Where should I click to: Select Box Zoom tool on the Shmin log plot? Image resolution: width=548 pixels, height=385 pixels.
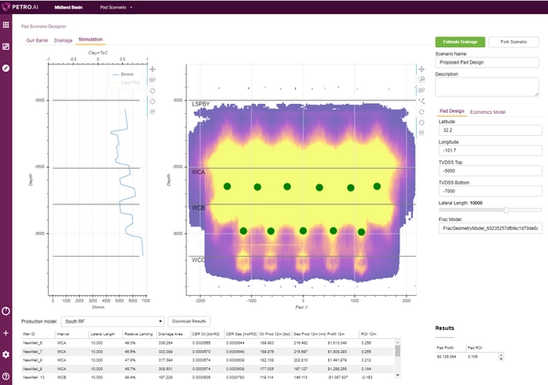(x=152, y=80)
